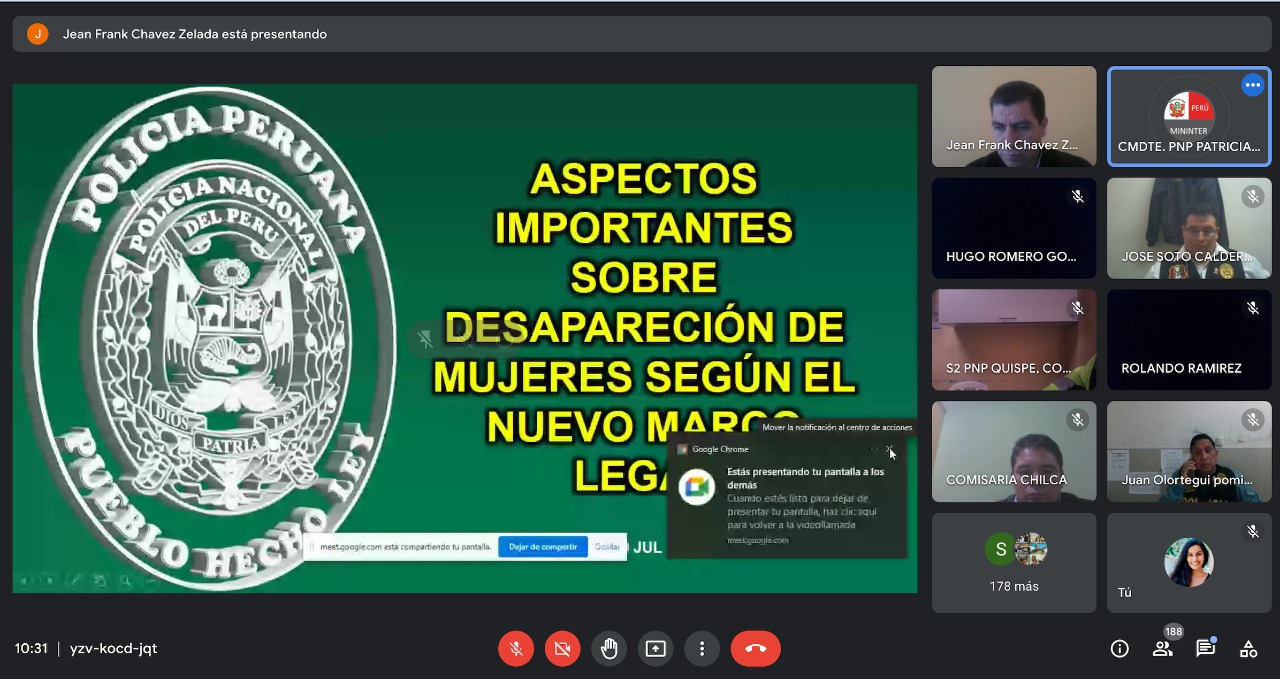This screenshot has width=1280, height=679.
Task: Click the 'Estás presentando tu pantalla' notification title
Action: [x=805, y=478]
